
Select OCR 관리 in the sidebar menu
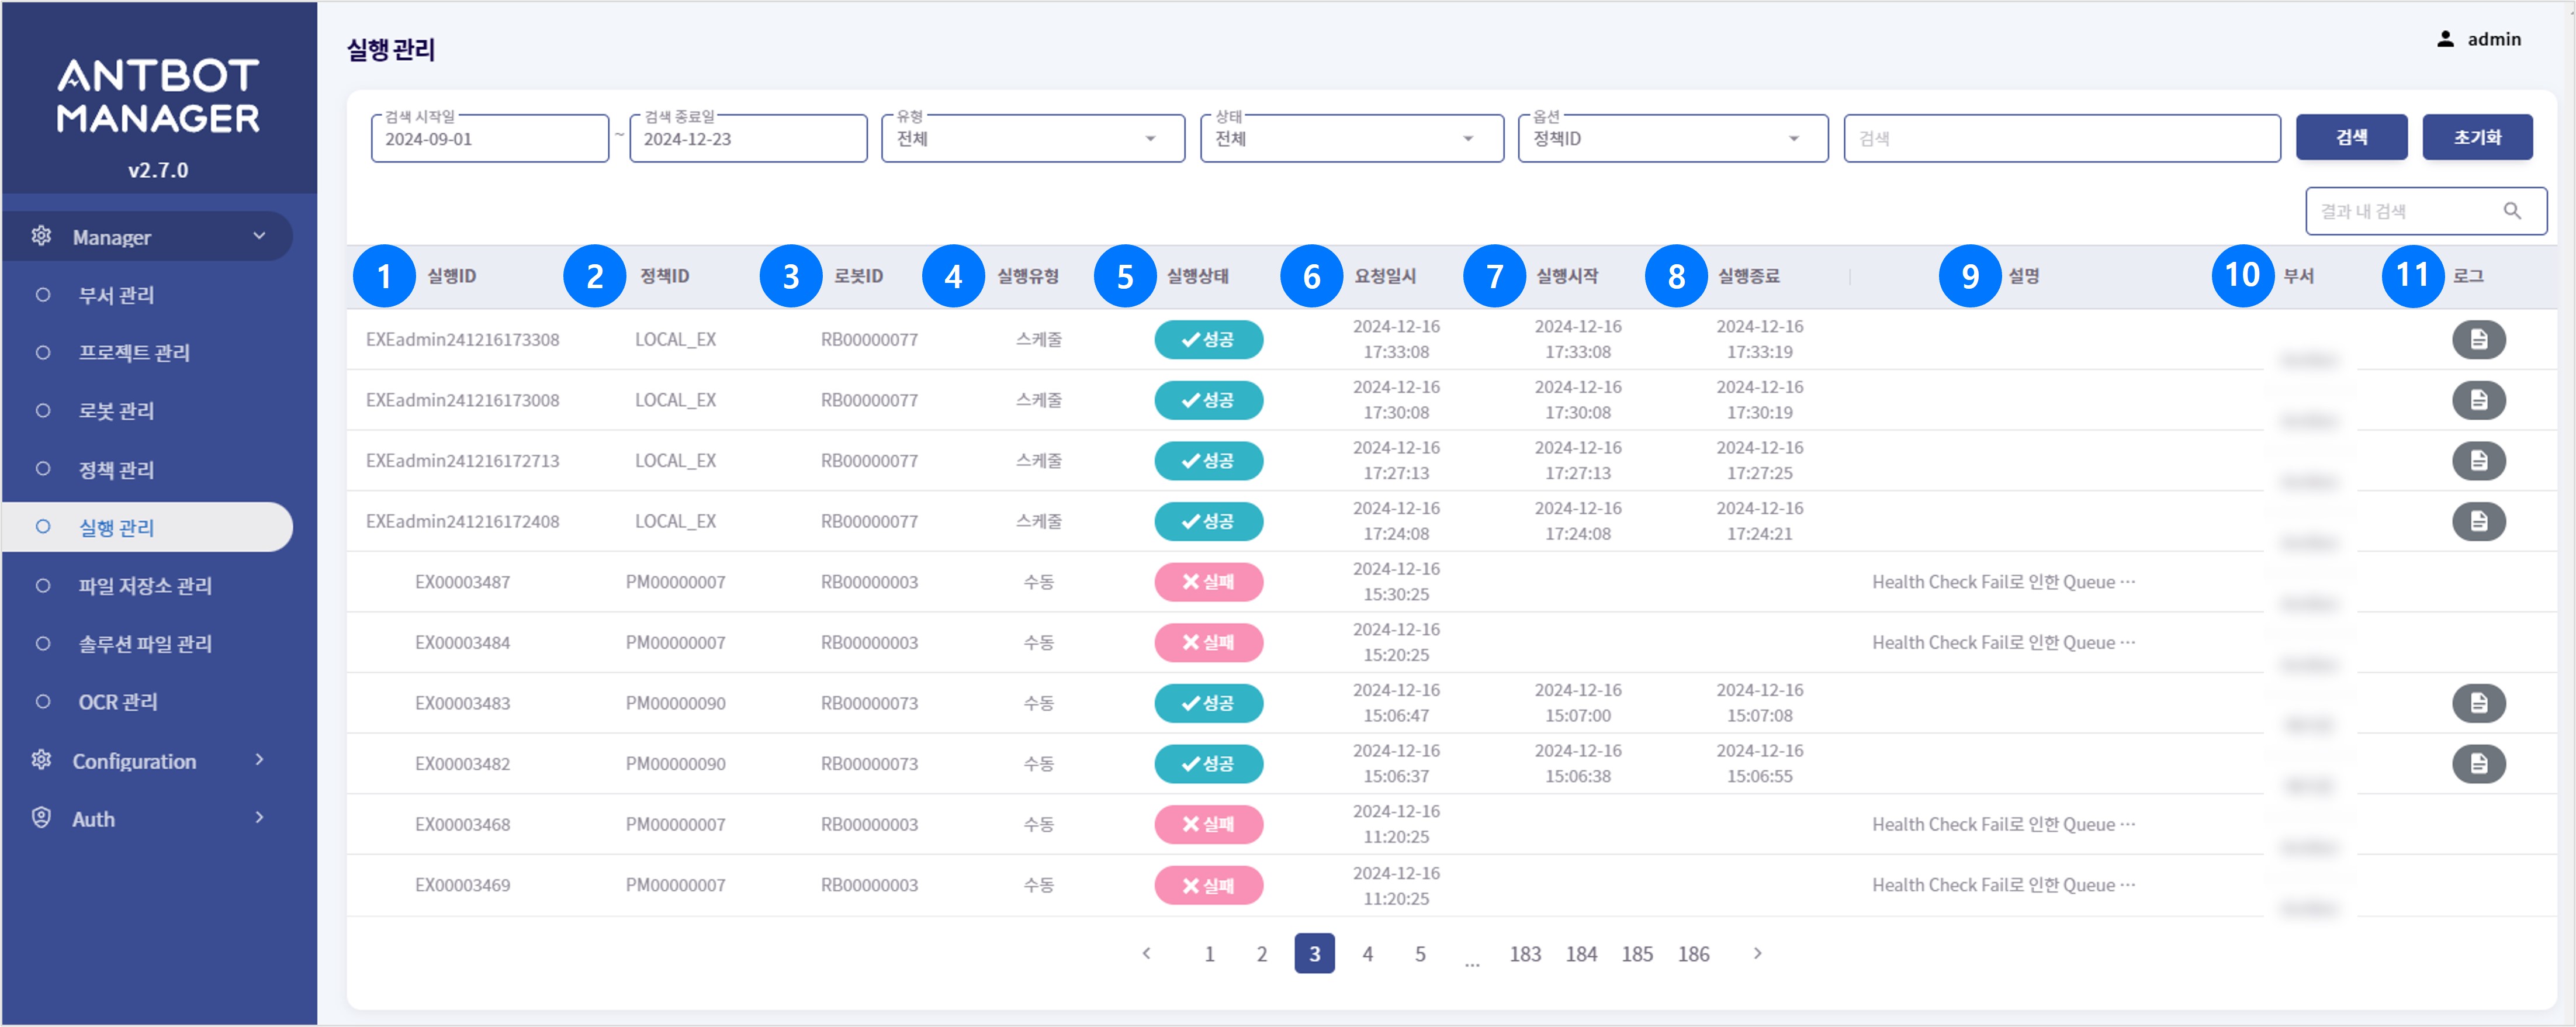pyautogui.click(x=117, y=702)
